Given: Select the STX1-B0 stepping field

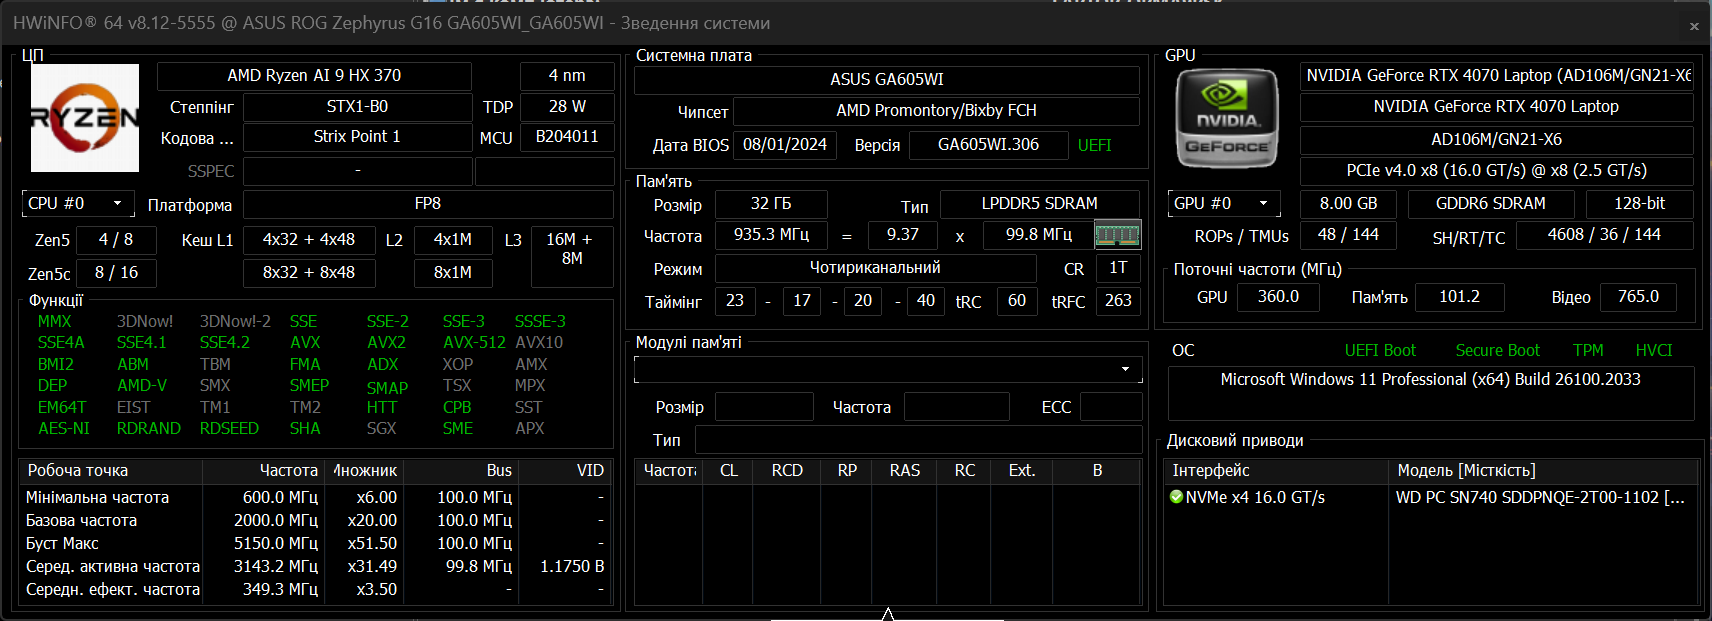Looking at the screenshot, I should pos(357,107).
